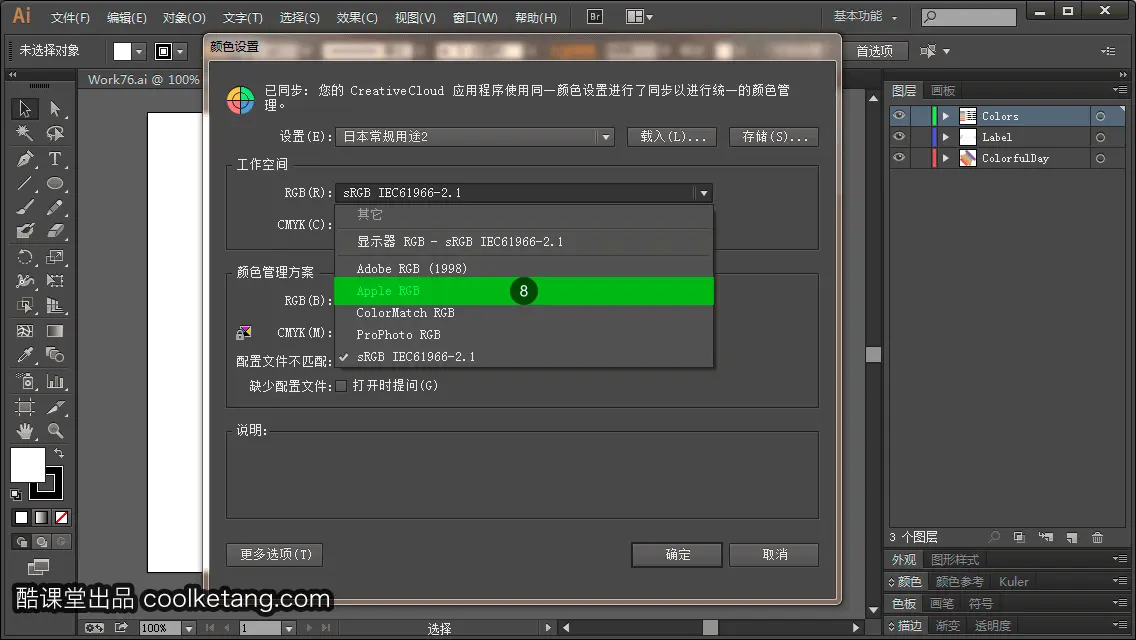Confirm with the 确定 button

point(677,554)
